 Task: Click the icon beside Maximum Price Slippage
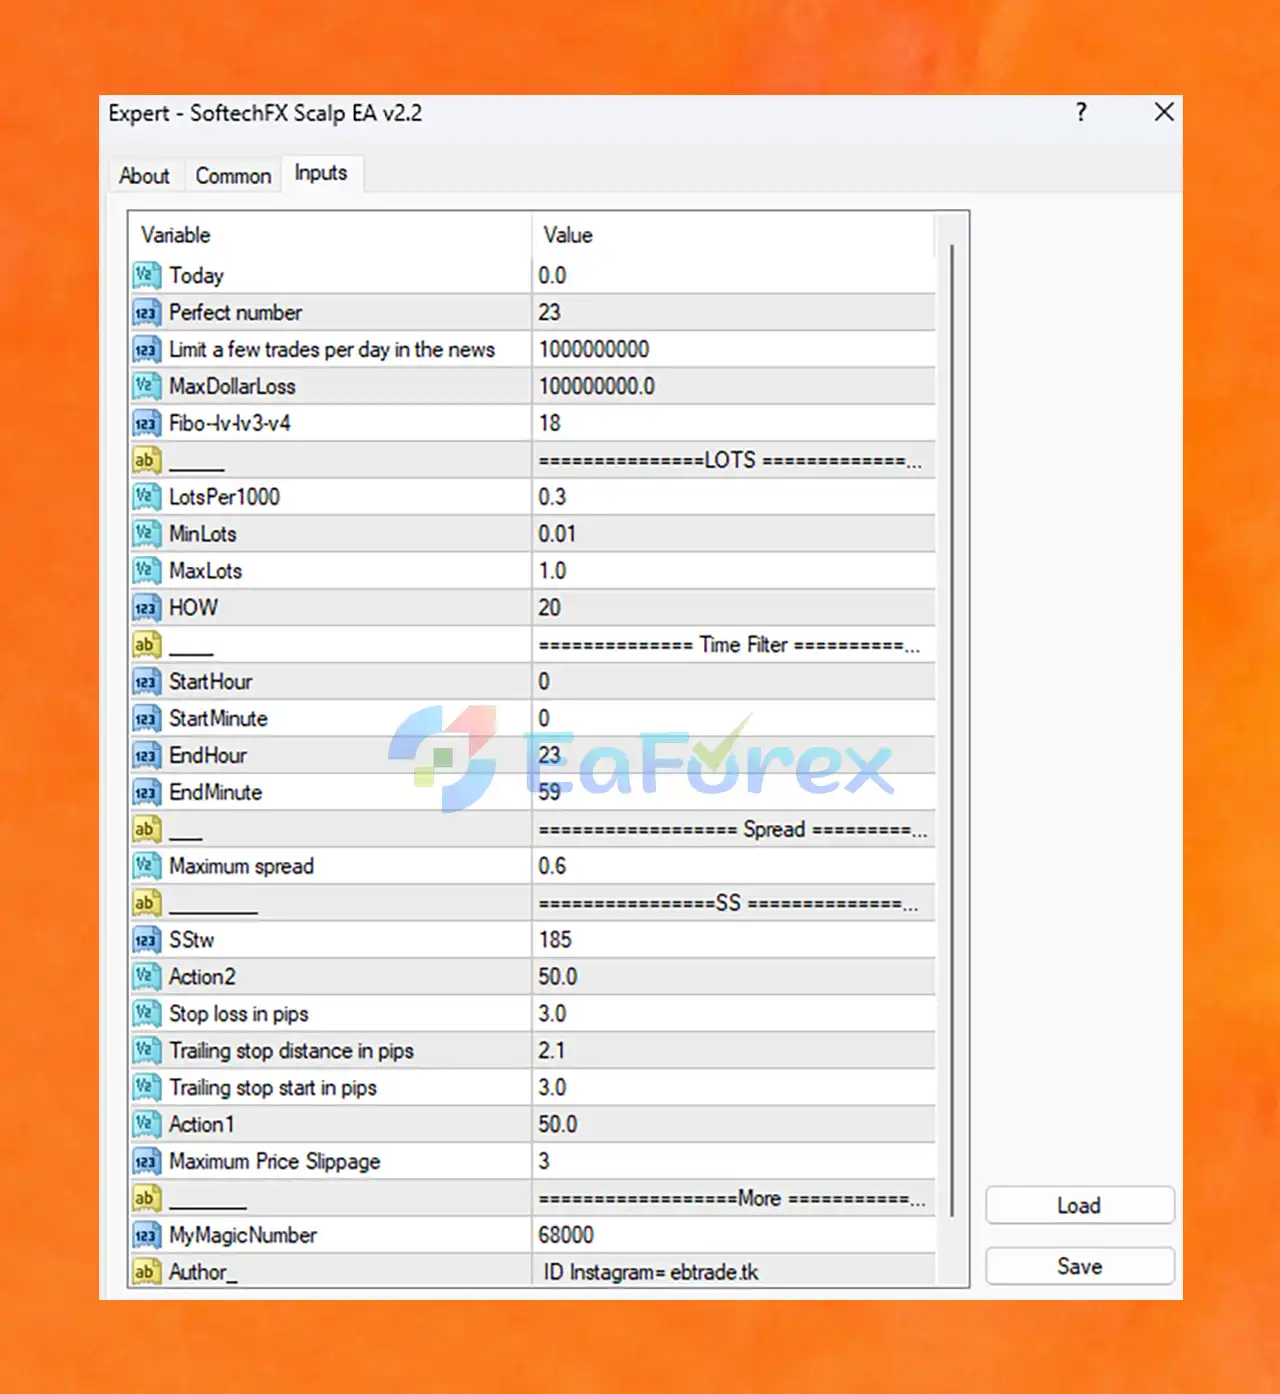(146, 1161)
